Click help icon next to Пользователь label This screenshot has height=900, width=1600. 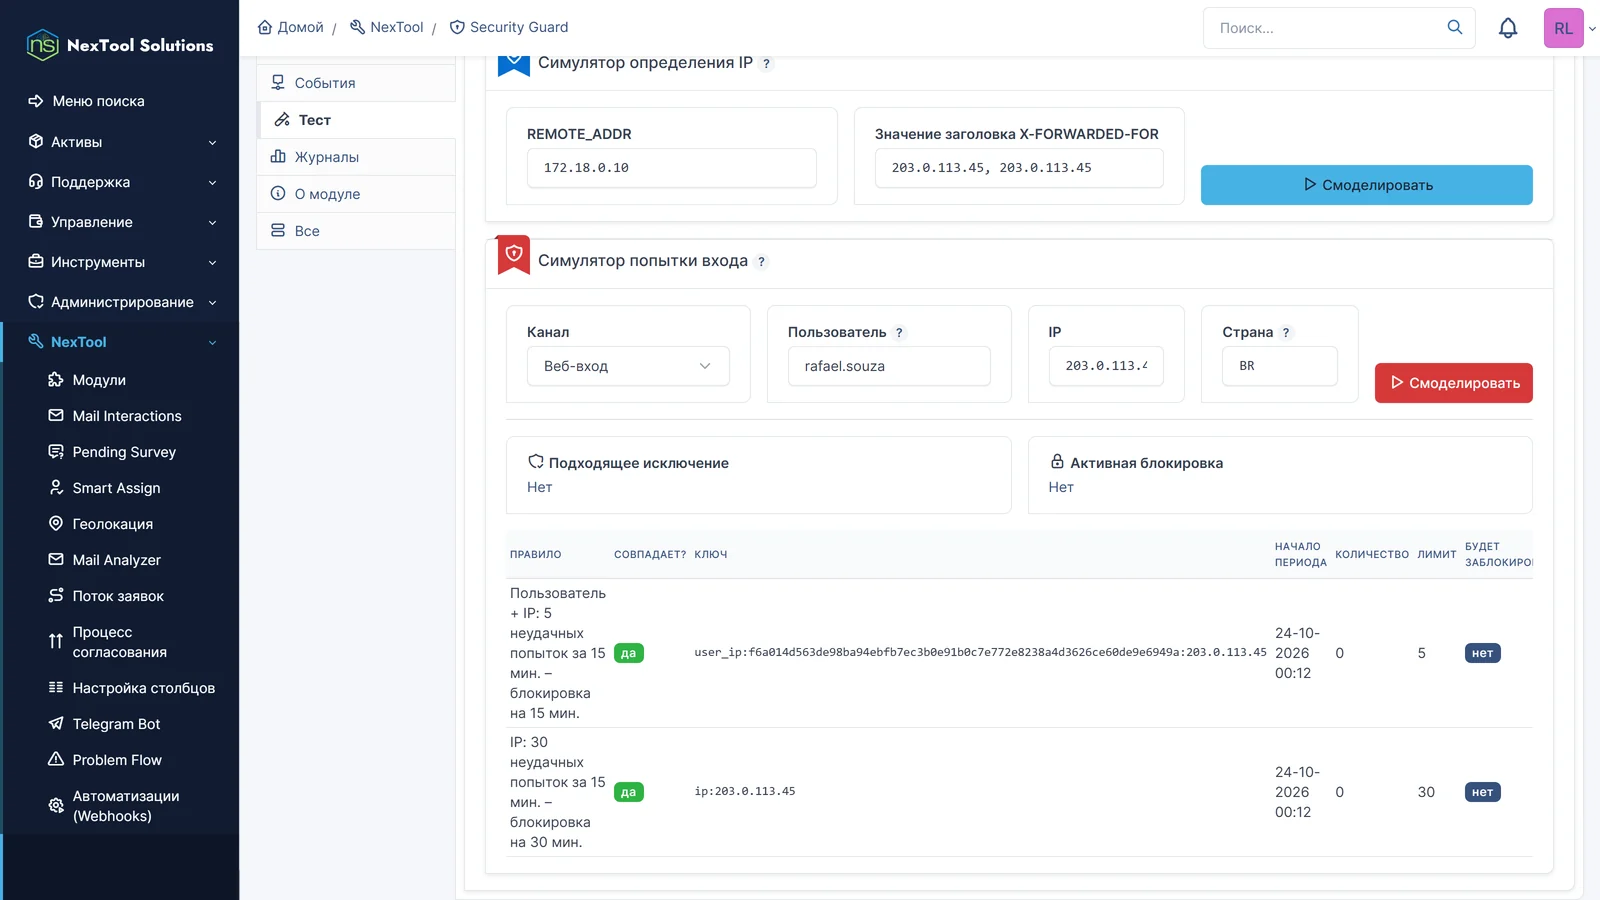point(899,333)
